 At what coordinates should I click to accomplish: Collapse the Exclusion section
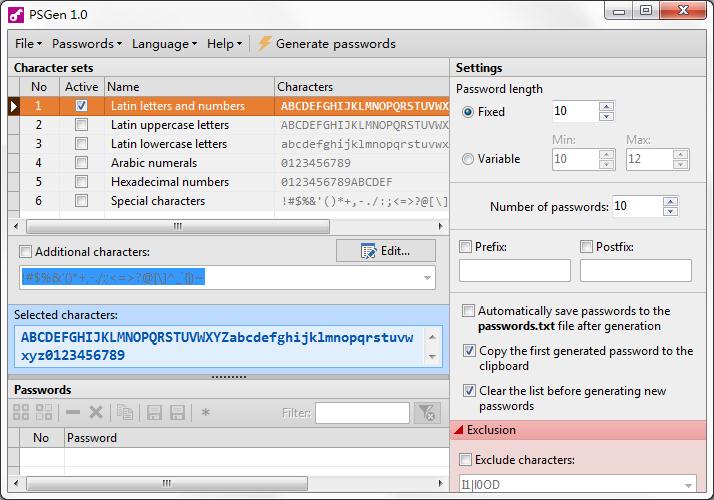point(460,430)
